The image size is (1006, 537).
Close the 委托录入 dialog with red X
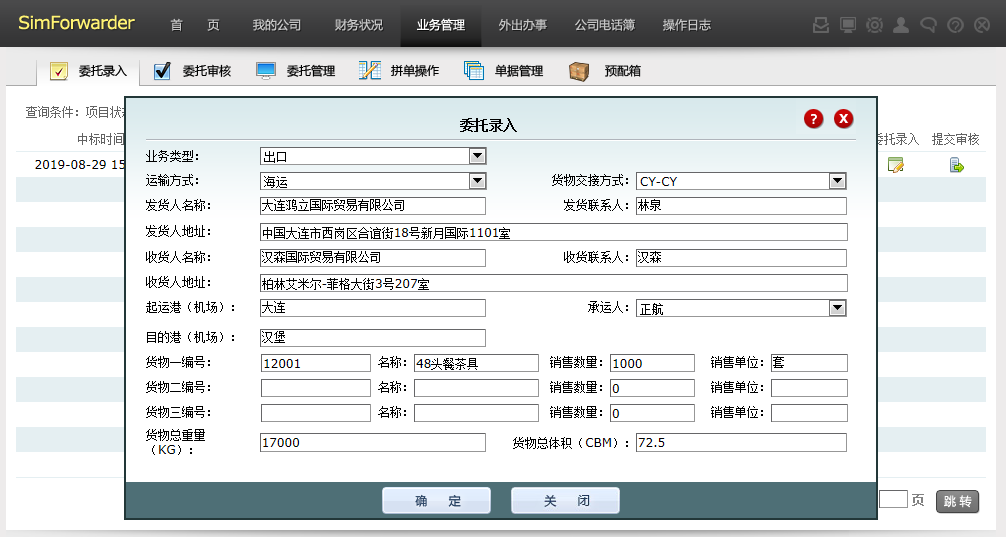click(844, 119)
